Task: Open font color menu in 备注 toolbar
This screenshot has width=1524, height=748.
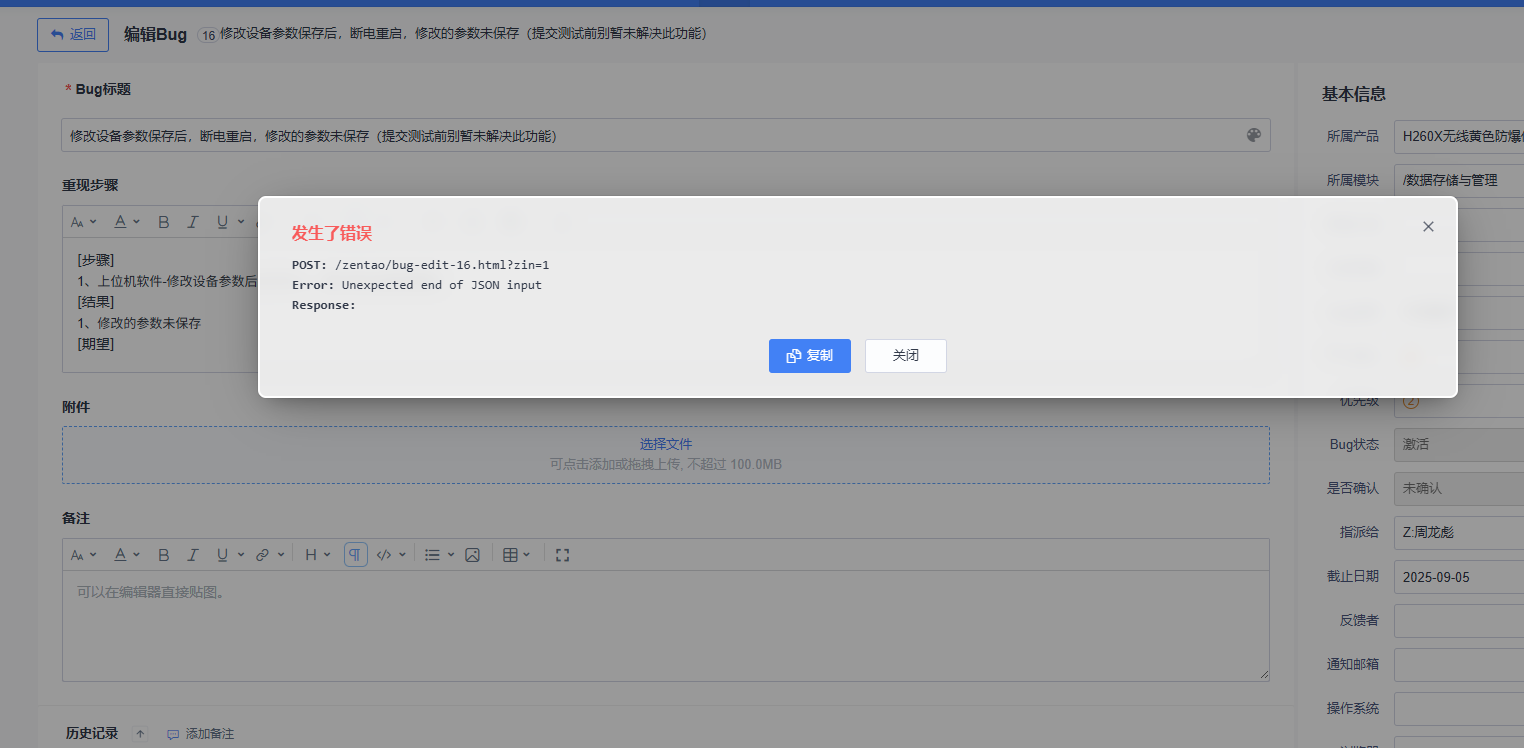Action: 126,555
